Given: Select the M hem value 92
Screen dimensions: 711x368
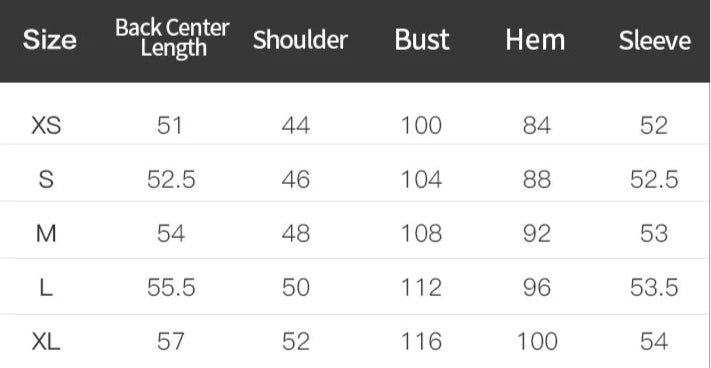Looking at the screenshot, I should [x=537, y=234].
